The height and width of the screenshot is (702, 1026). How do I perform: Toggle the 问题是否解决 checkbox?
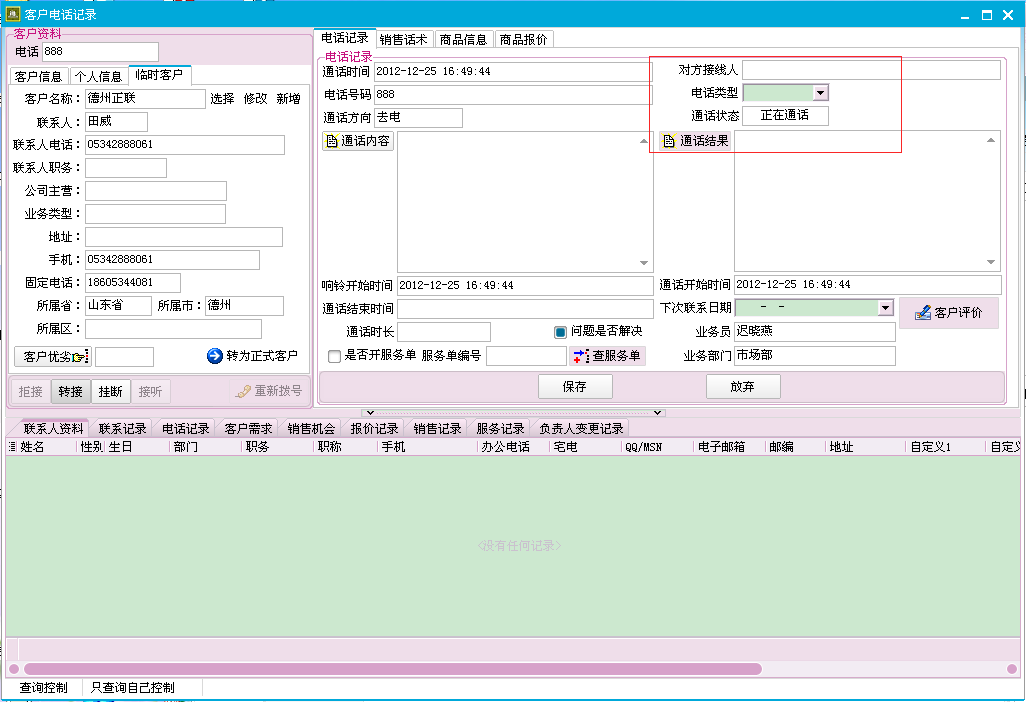(560, 332)
